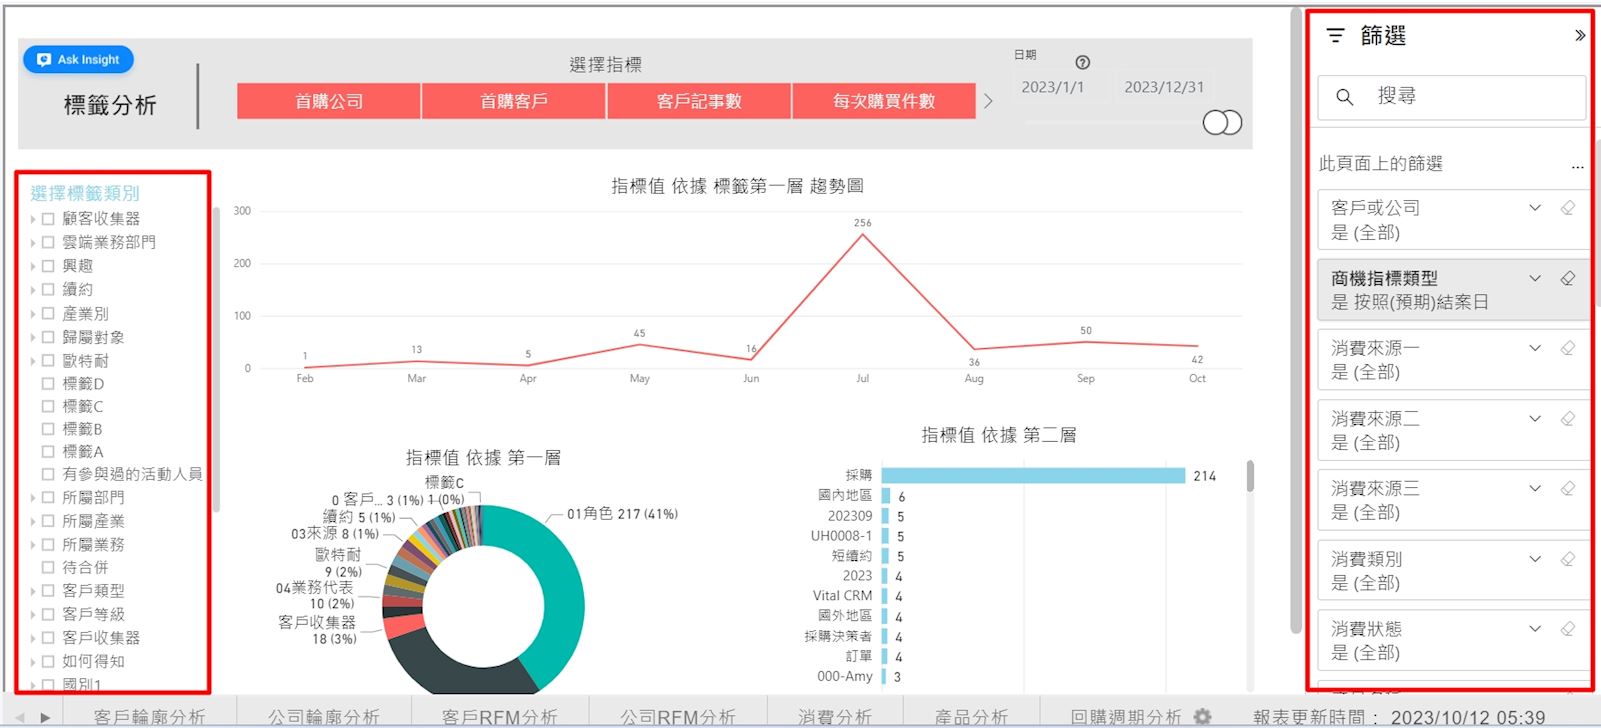Collapse the 篩選 filter pane chevron
Viewport: 1601px width, 728px height.
1579,36
